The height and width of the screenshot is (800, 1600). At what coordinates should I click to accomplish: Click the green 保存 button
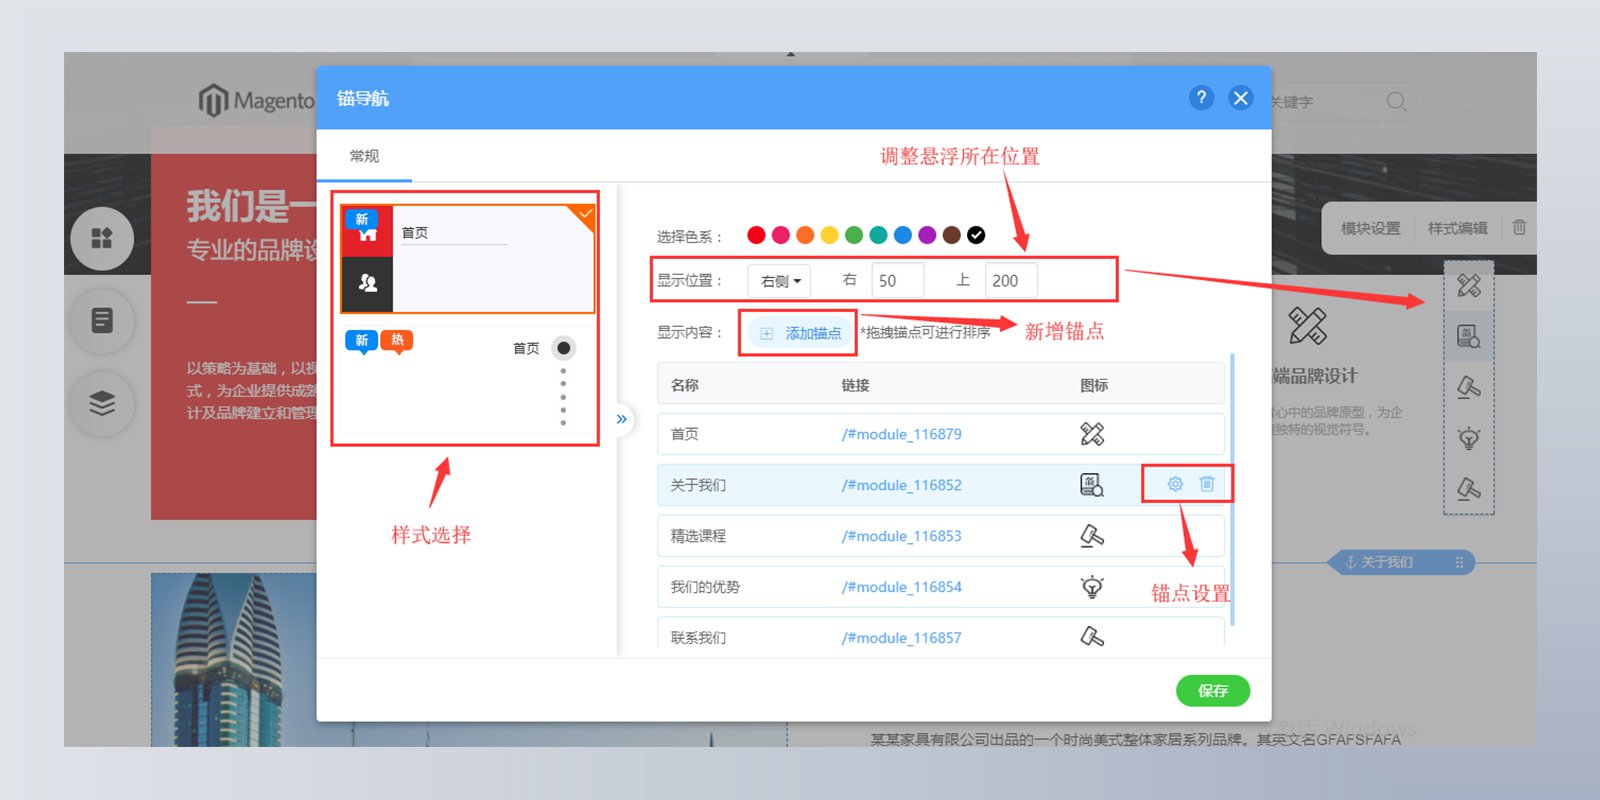tap(1213, 691)
